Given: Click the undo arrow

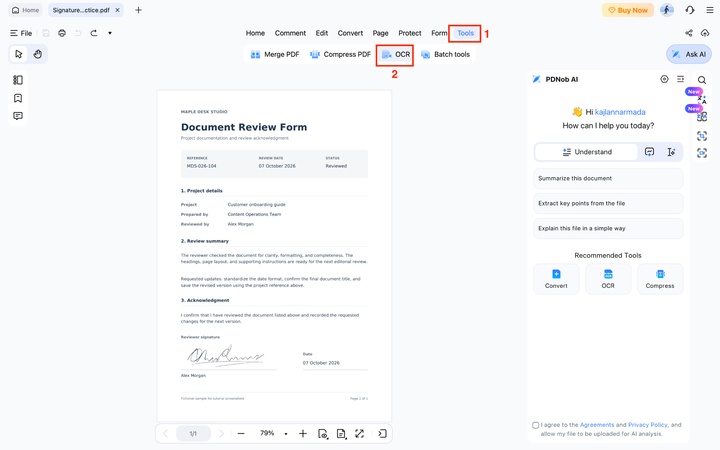Looking at the screenshot, I should click(x=78, y=33).
